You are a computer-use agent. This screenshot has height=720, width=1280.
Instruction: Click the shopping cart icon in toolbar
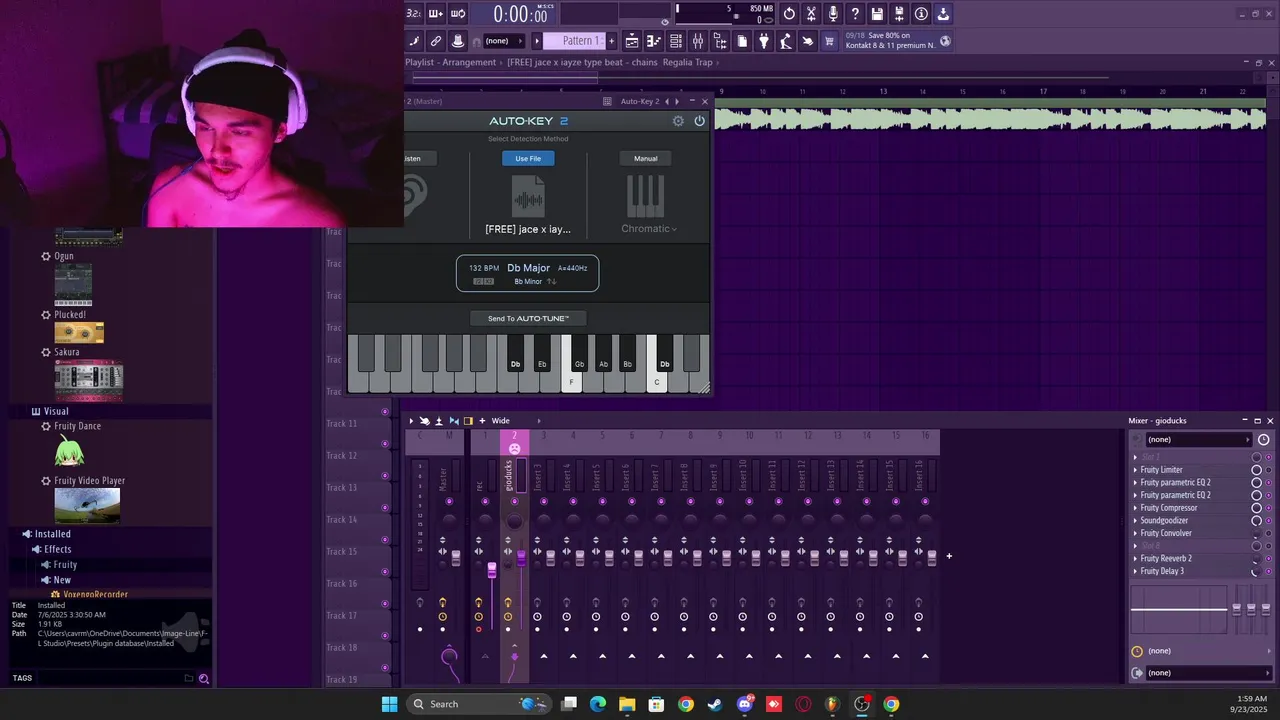click(829, 41)
